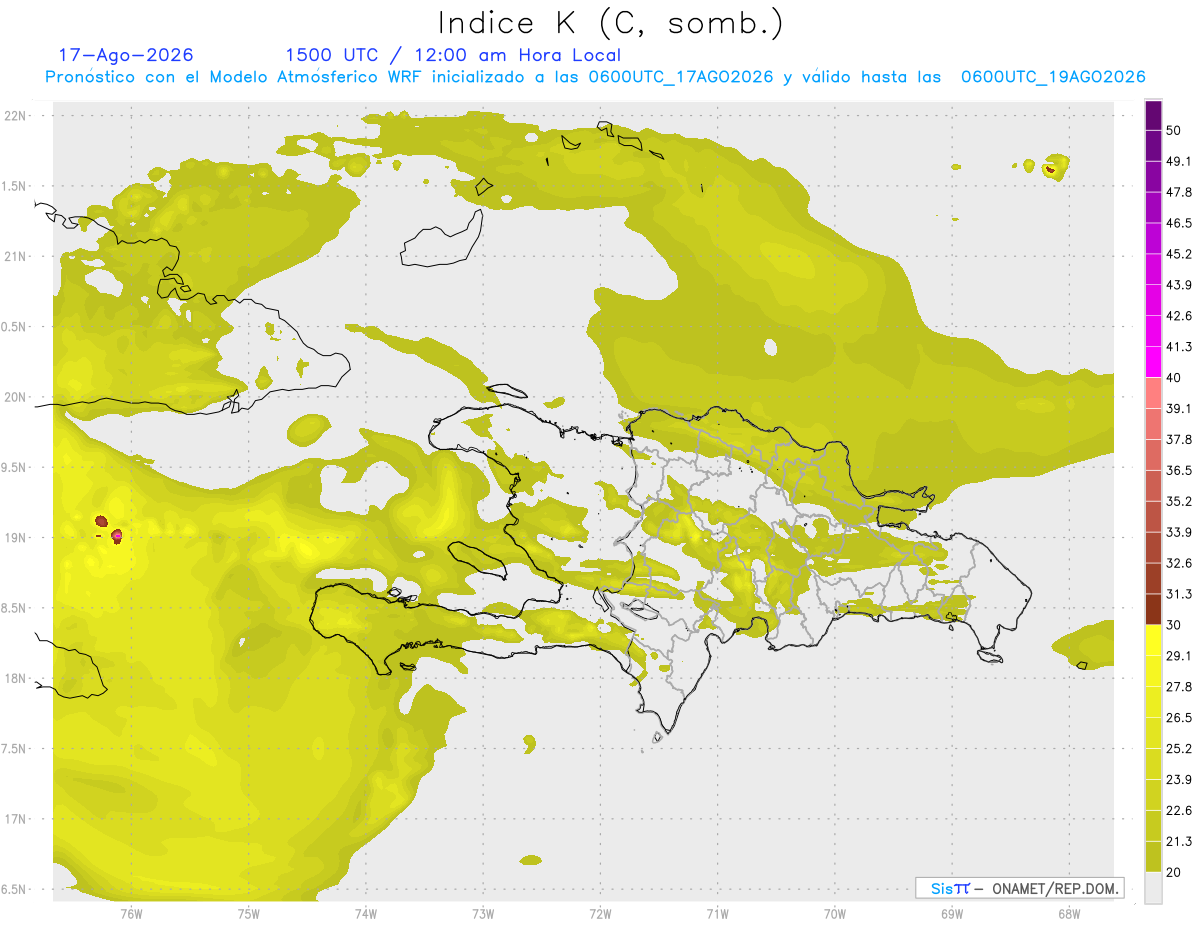1200x927 pixels.
Task: Click the dark purple swatch above 50
Action: pyautogui.click(x=1154, y=116)
